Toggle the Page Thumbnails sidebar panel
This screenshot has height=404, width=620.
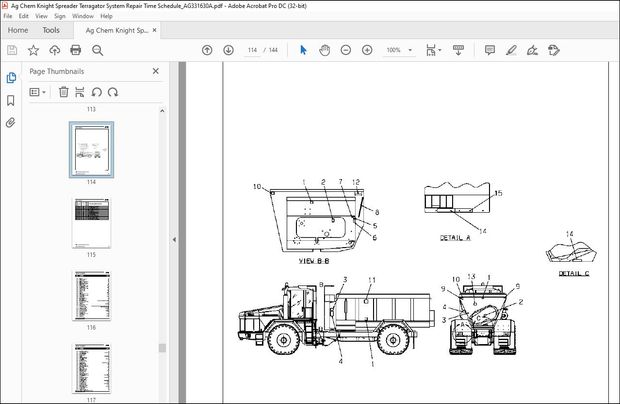(x=11, y=77)
